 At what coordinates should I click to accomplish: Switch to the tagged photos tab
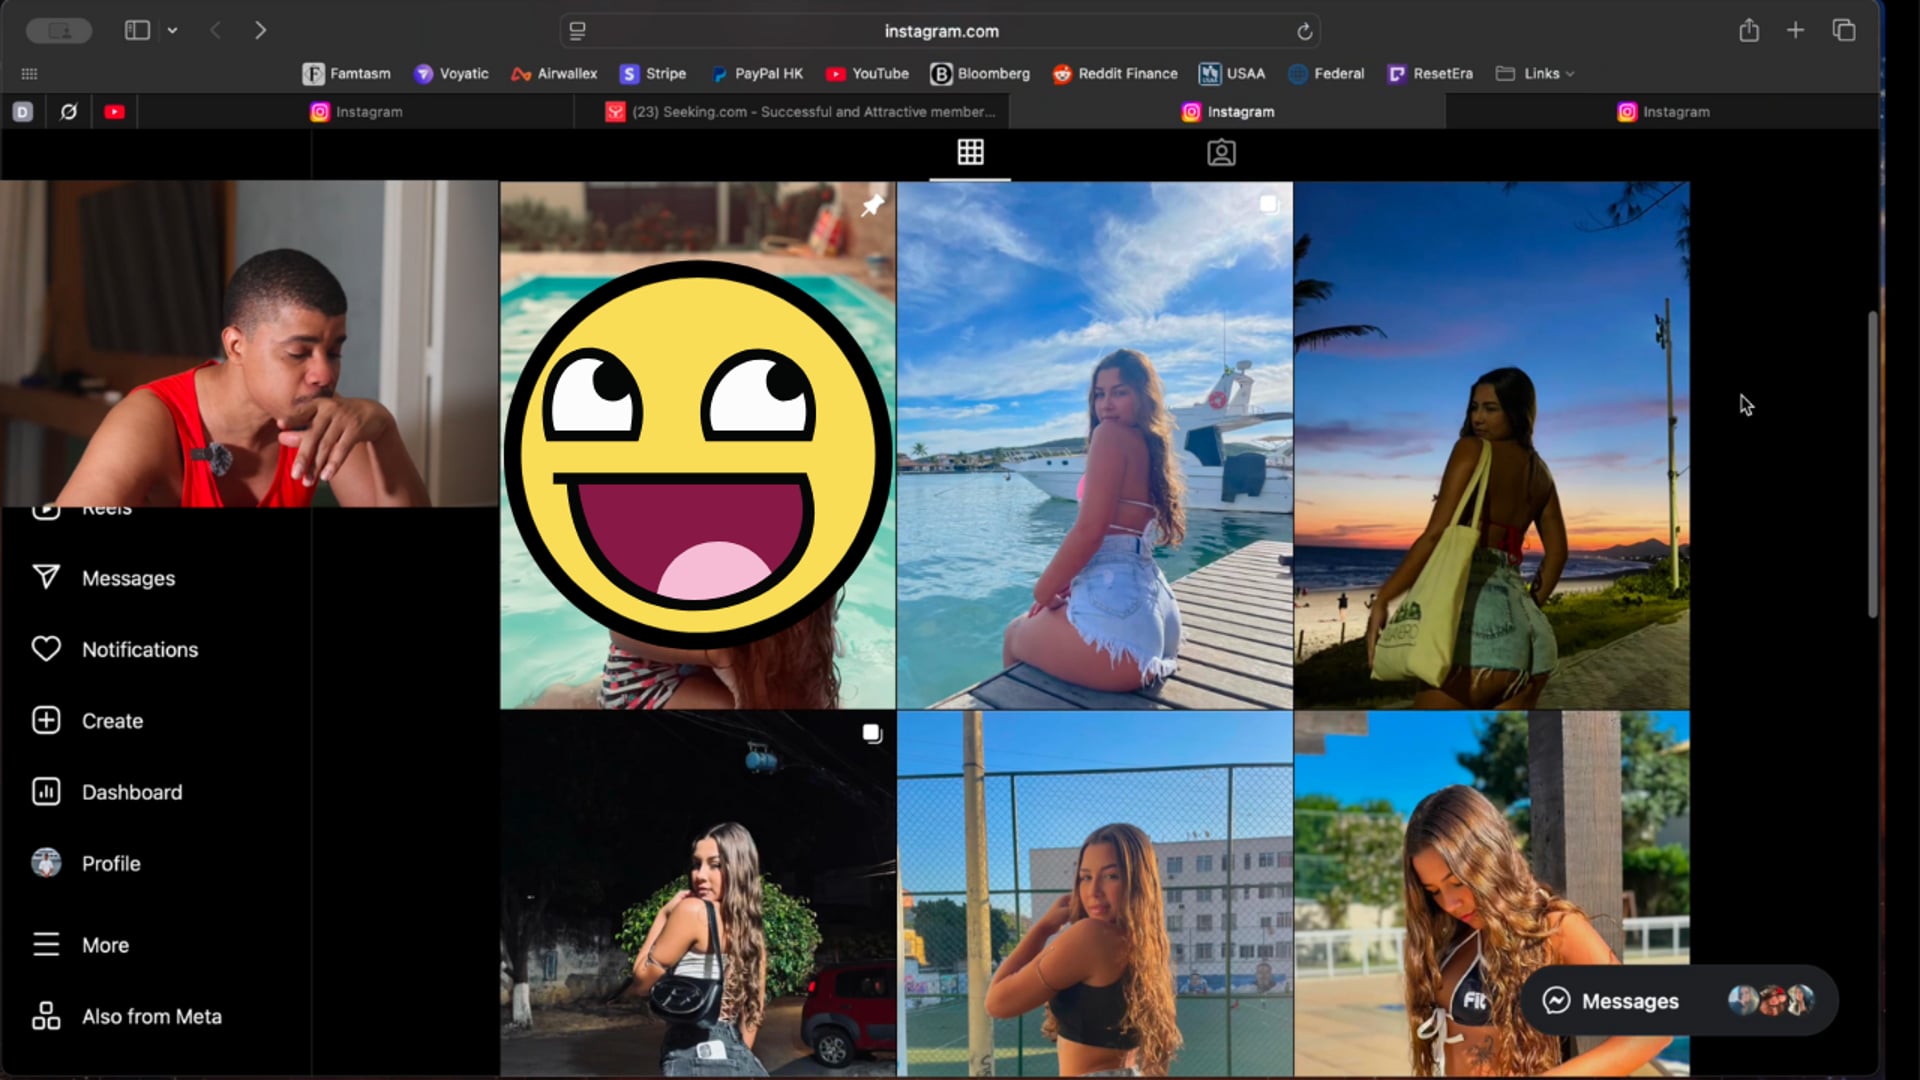click(1221, 152)
